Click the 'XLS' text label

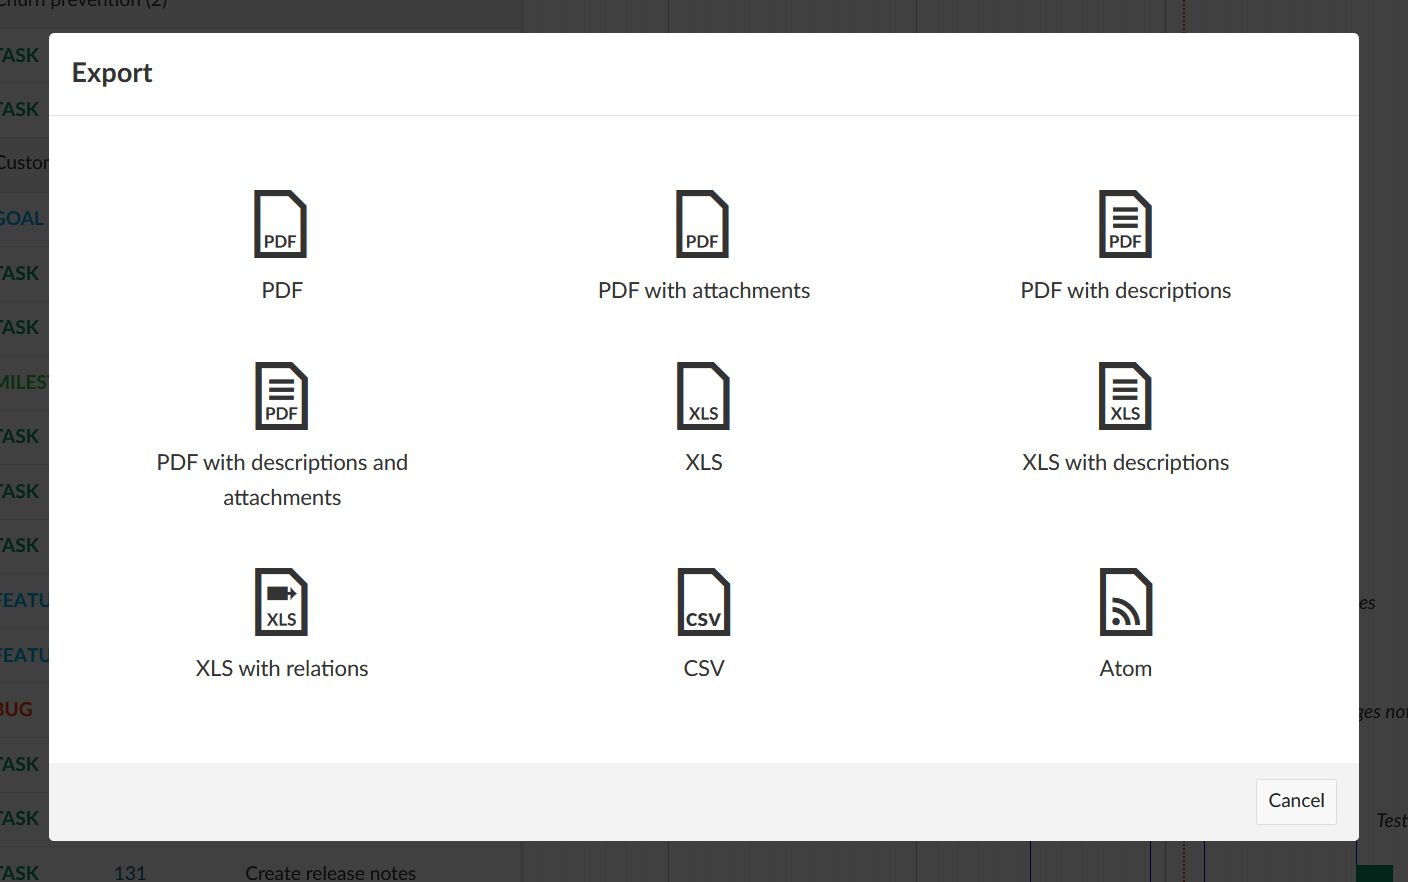(x=704, y=463)
